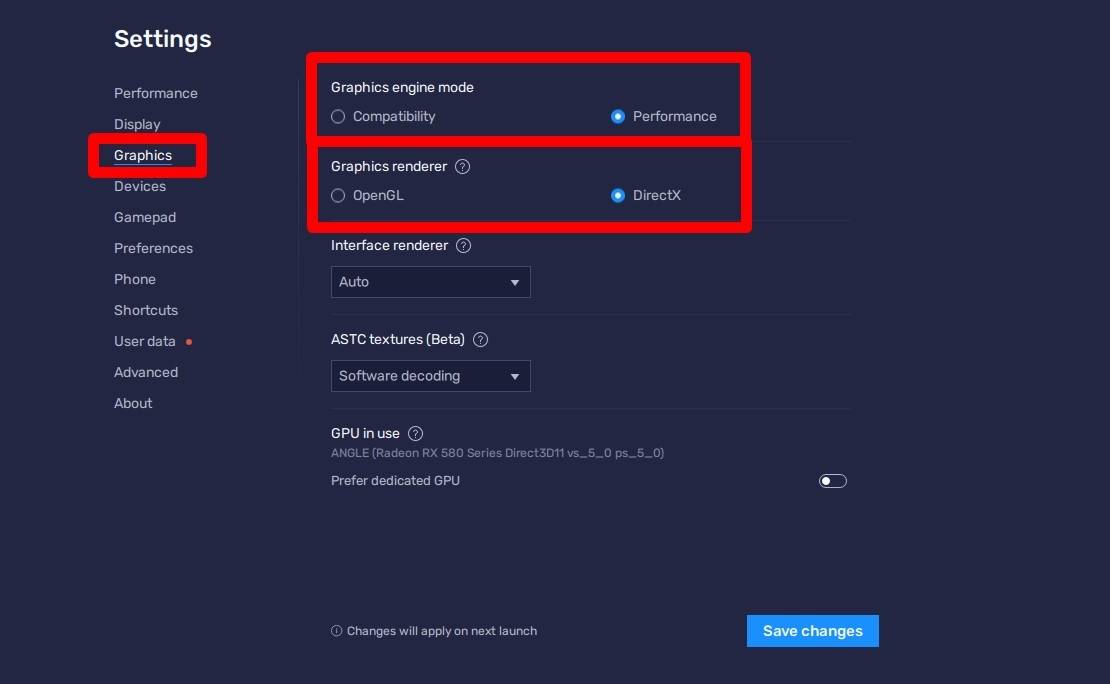Click the Save changes button

(813, 631)
